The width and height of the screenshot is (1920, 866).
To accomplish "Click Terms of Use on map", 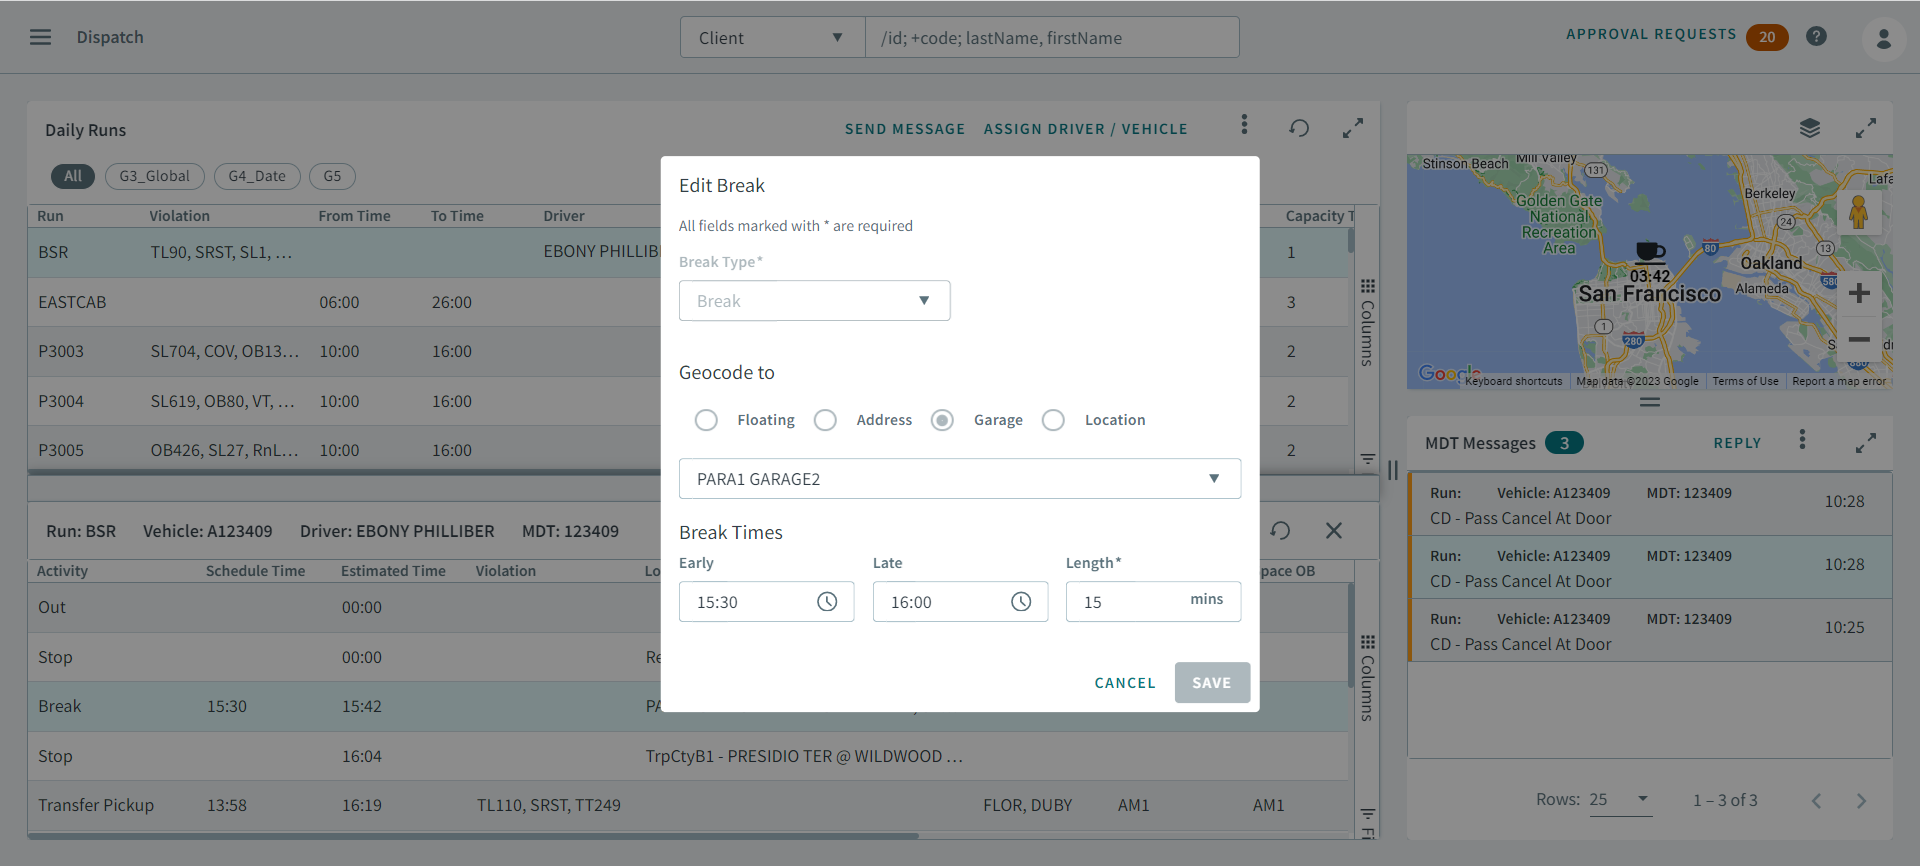I will pos(1745,381).
